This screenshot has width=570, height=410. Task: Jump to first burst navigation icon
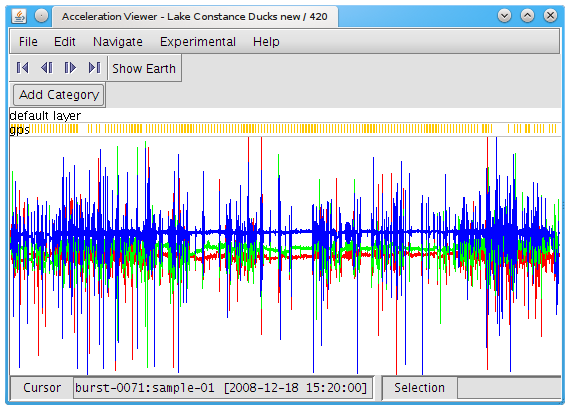(23, 68)
